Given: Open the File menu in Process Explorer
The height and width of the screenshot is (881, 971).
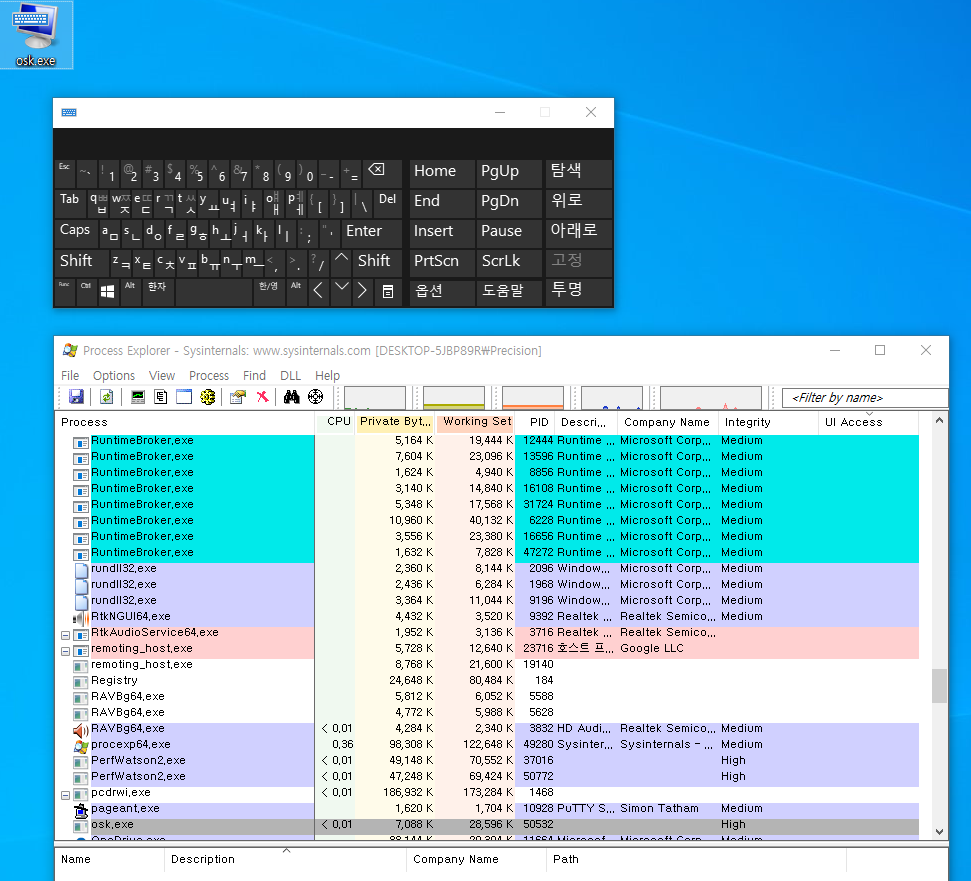Looking at the screenshot, I should [70, 376].
